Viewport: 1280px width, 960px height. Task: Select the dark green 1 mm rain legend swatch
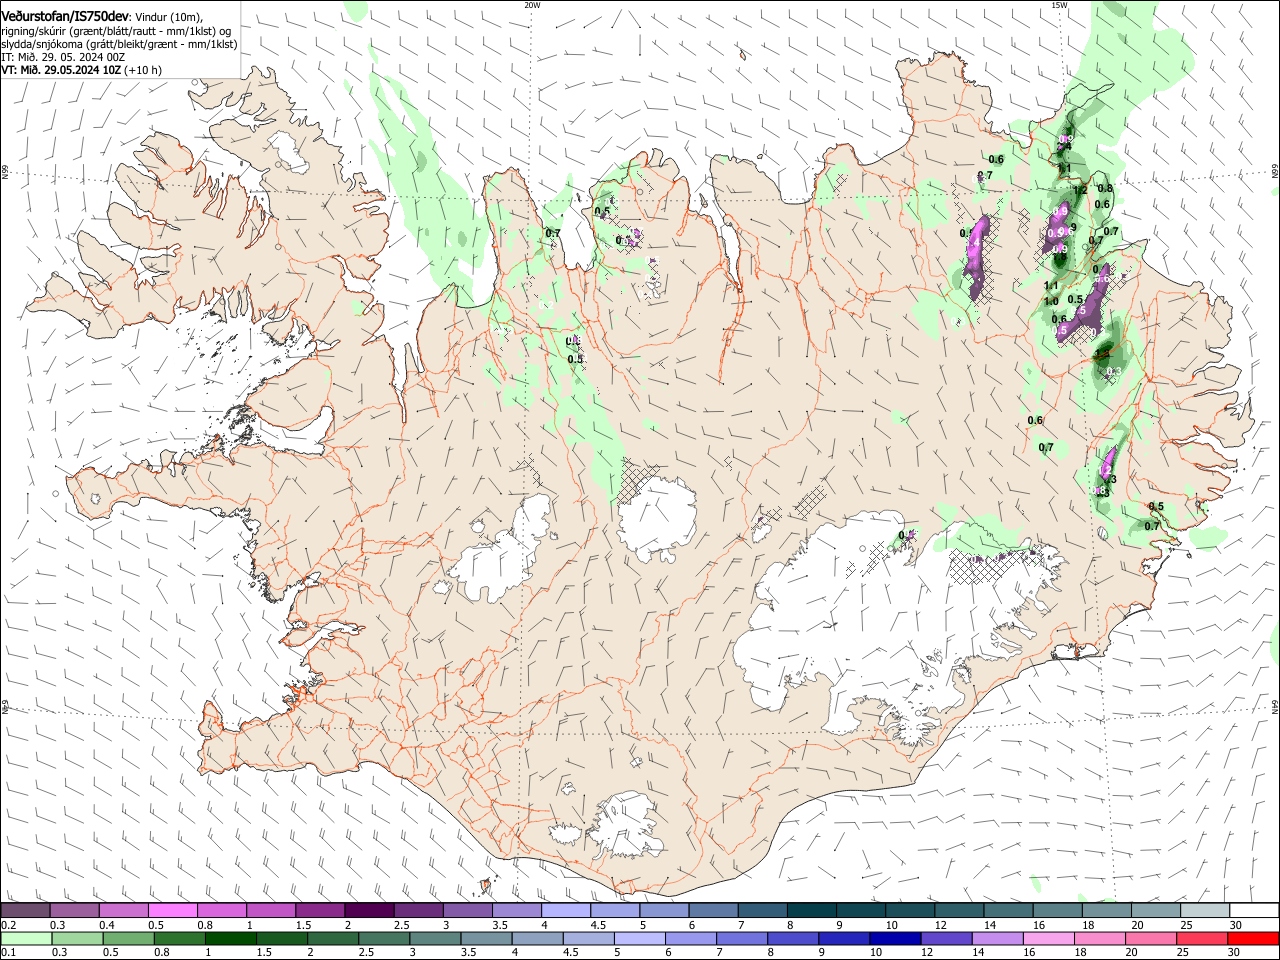(231, 938)
